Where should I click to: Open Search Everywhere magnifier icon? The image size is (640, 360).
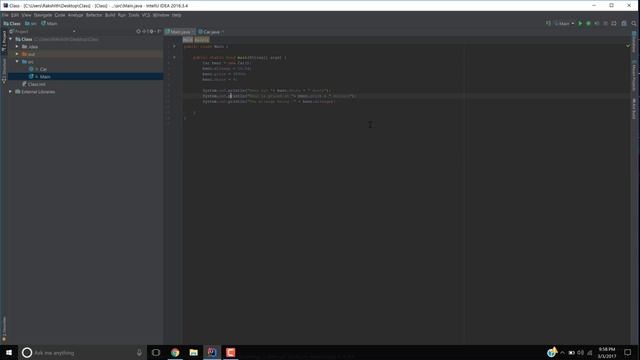pos(634,24)
